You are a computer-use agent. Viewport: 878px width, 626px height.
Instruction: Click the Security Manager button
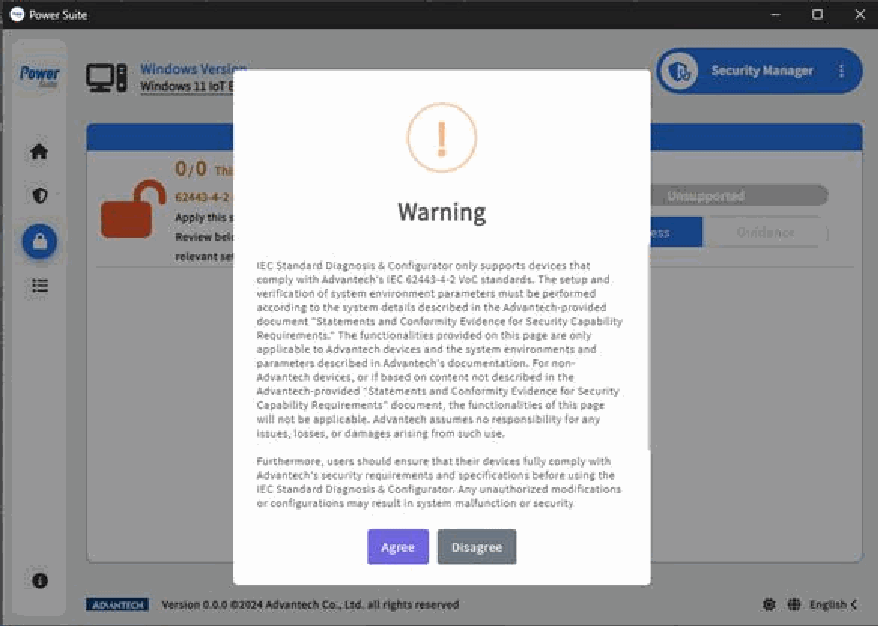[x=759, y=71]
